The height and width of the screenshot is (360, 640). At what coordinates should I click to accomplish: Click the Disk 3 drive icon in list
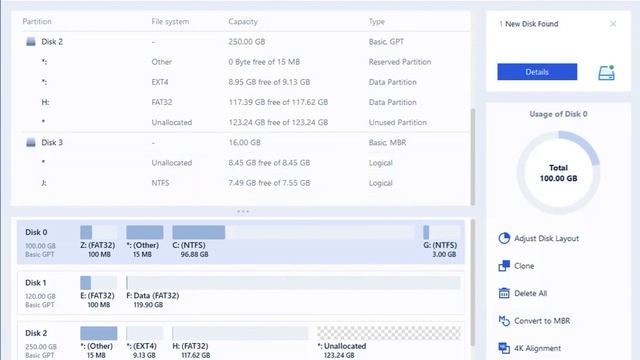tap(31, 142)
